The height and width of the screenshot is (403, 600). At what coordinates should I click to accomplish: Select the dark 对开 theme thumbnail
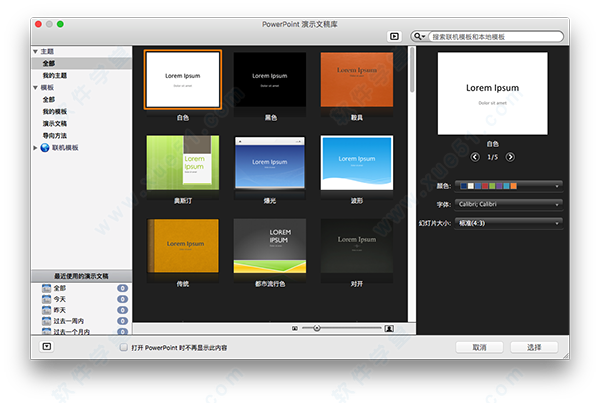(x=357, y=245)
